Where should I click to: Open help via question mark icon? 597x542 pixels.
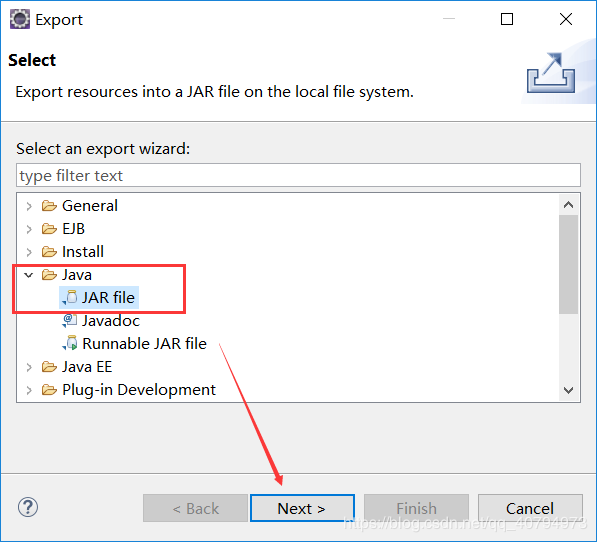pos(28,507)
